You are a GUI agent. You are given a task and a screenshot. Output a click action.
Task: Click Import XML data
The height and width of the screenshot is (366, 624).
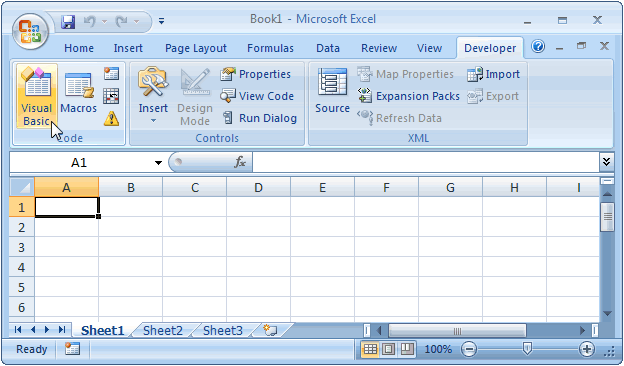click(x=493, y=74)
